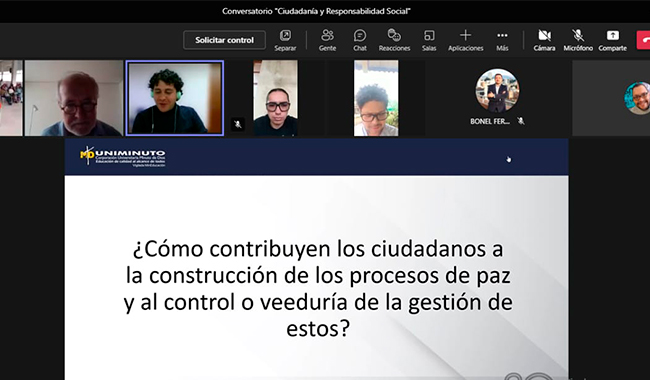Screen dimensions: 650x380
Task: Toggle the Cámara on
Action: [544, 40]
